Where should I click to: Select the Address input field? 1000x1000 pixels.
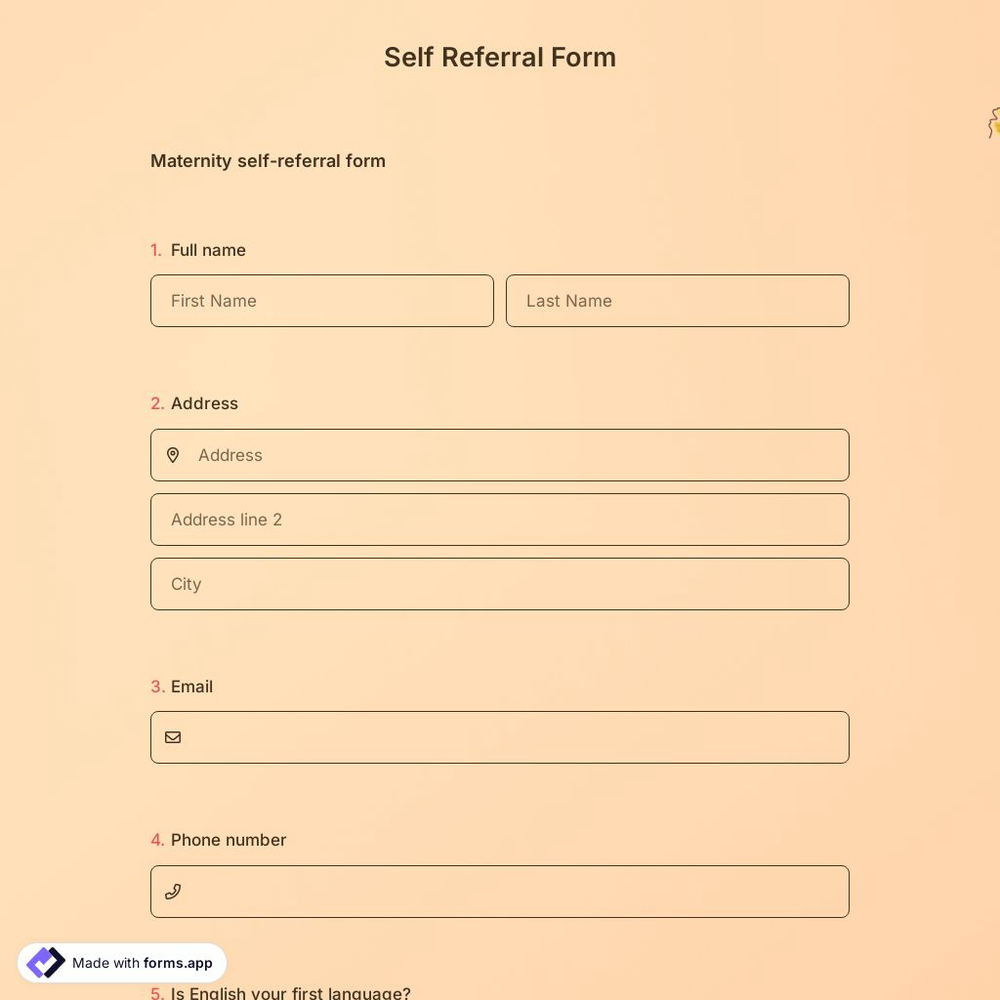450,455
